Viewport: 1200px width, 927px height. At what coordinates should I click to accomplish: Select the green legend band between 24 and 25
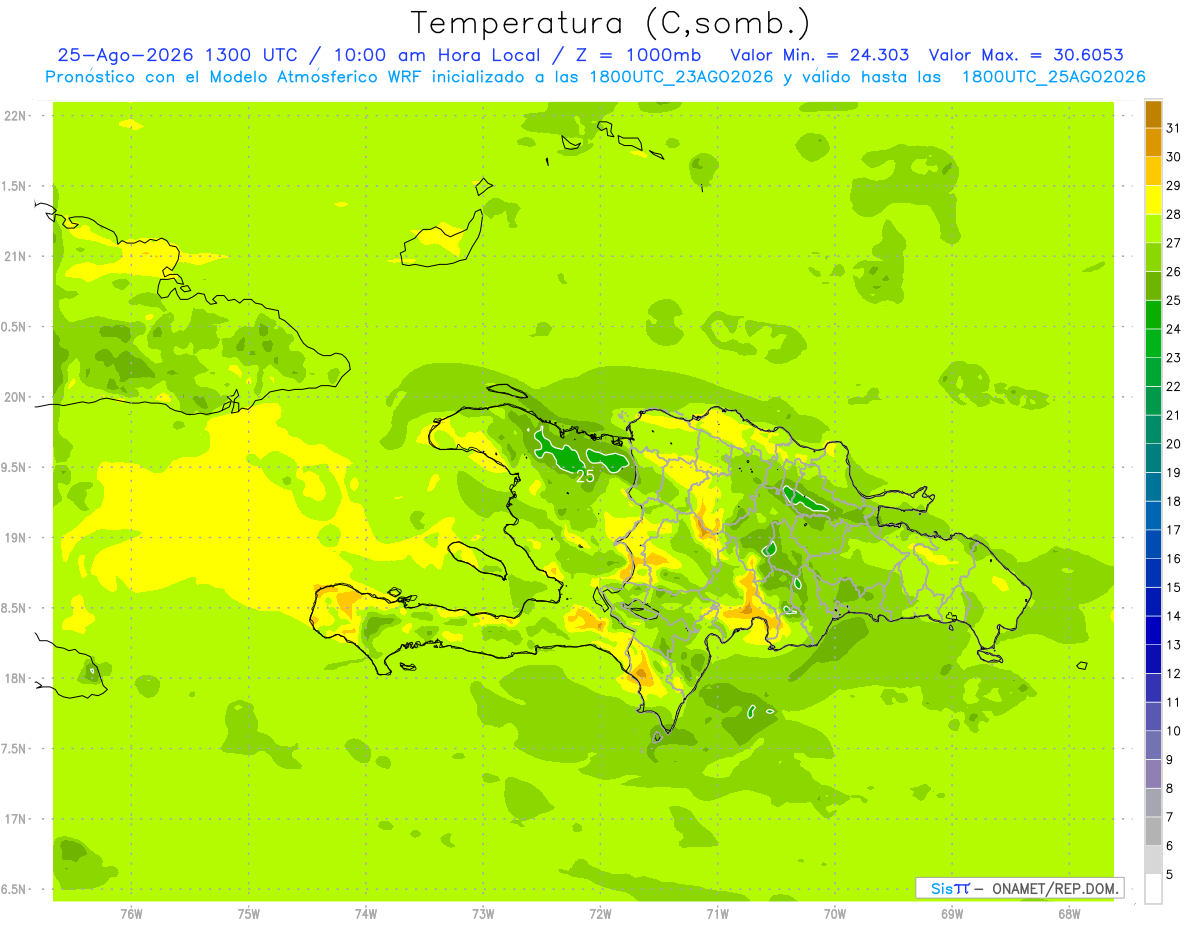point(1153,314)
